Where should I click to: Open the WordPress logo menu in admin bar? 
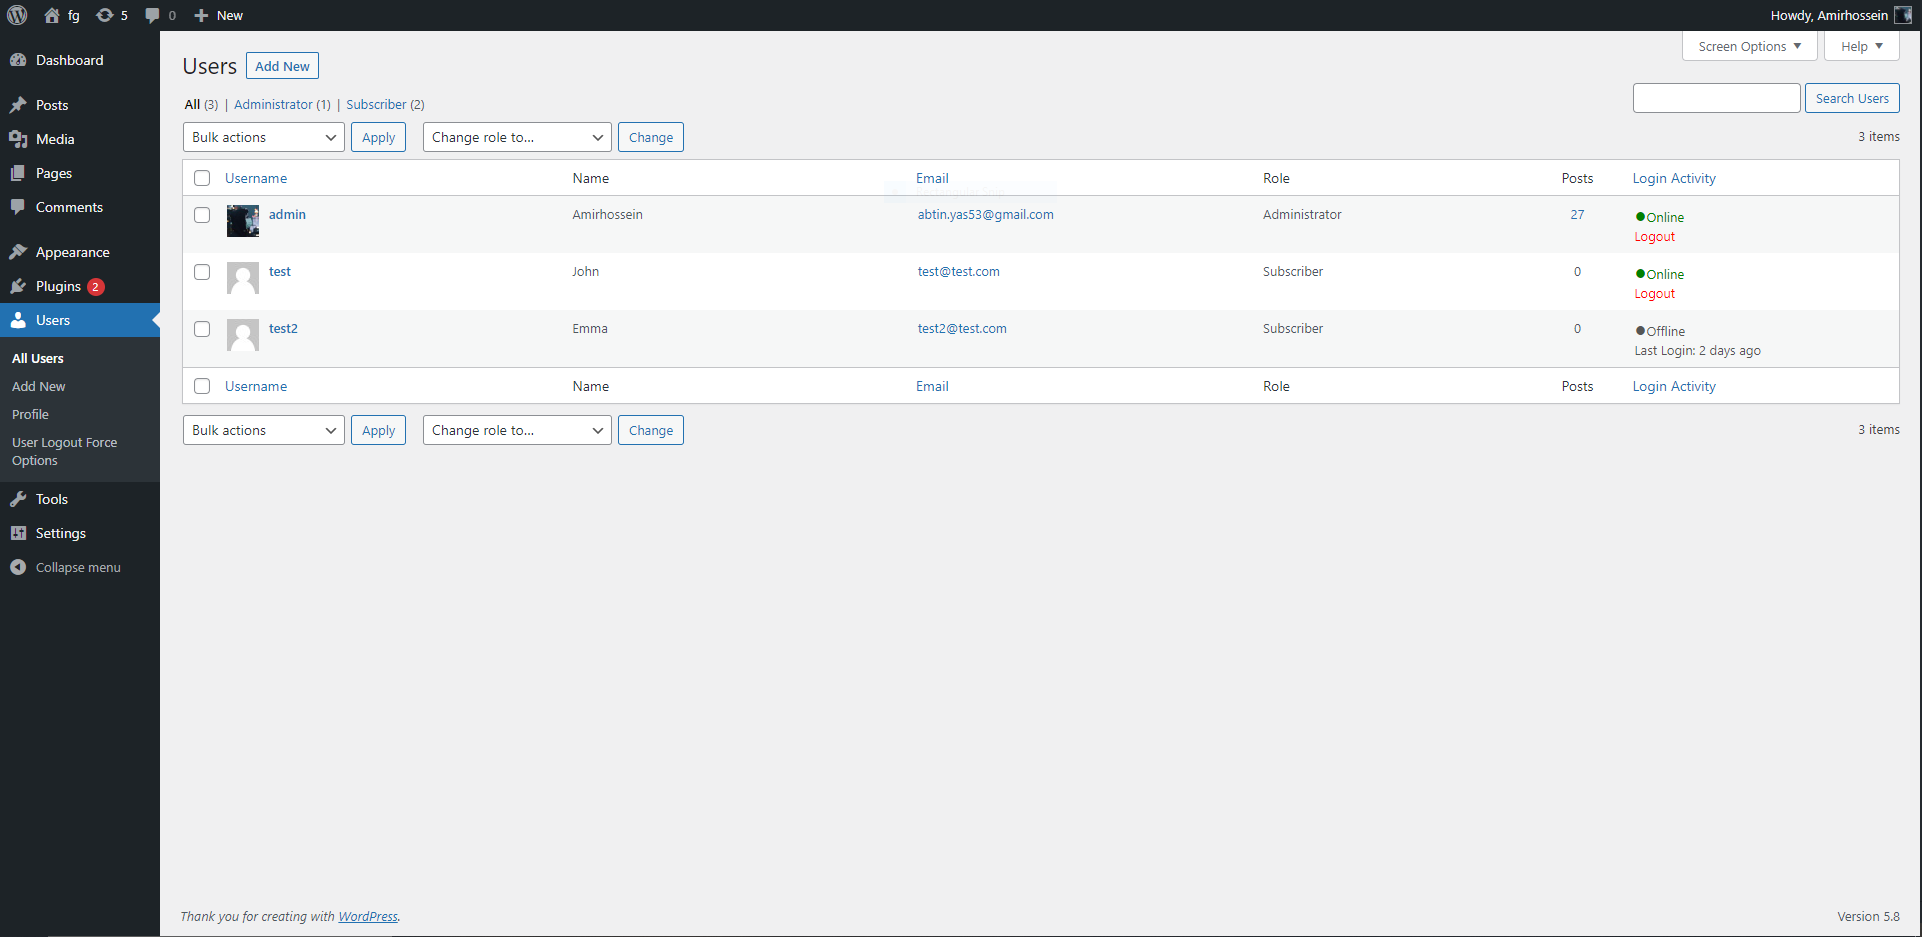(16, 15)
